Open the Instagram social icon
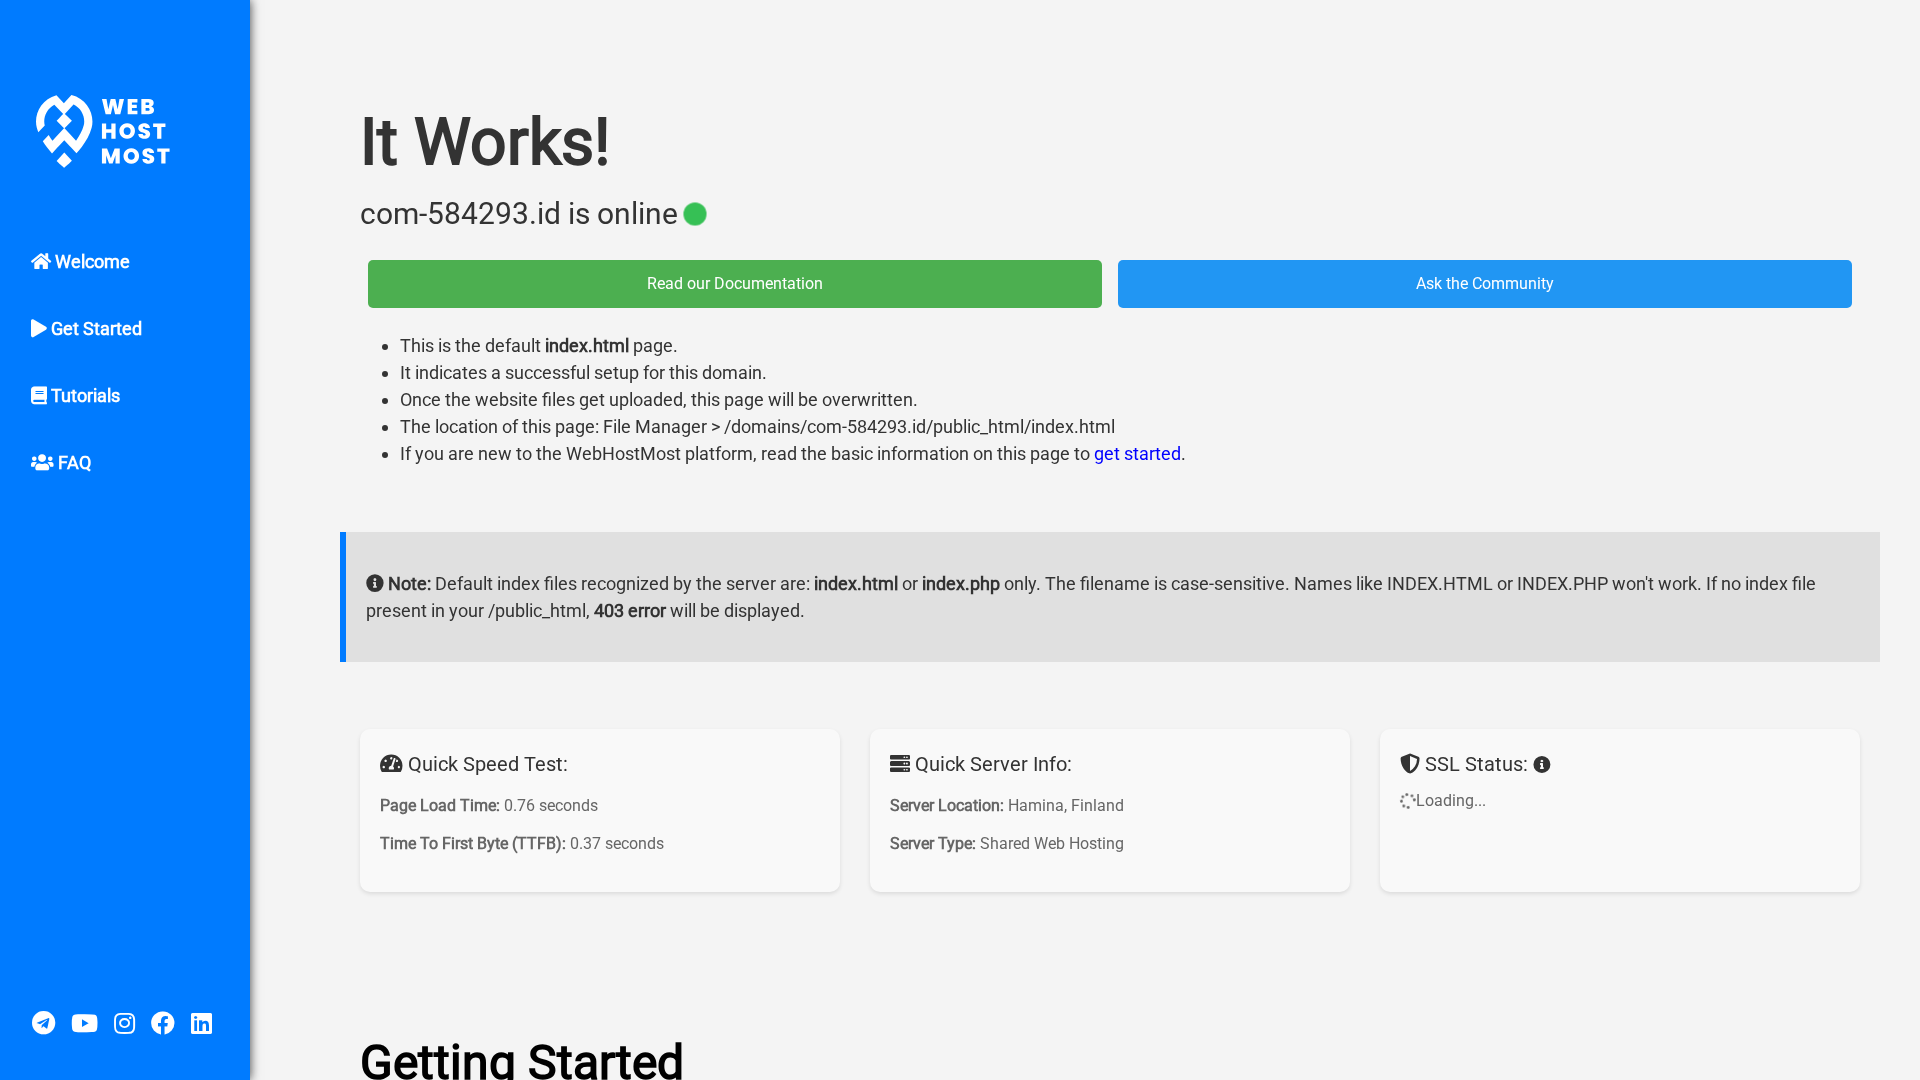 pos(124,1023)
